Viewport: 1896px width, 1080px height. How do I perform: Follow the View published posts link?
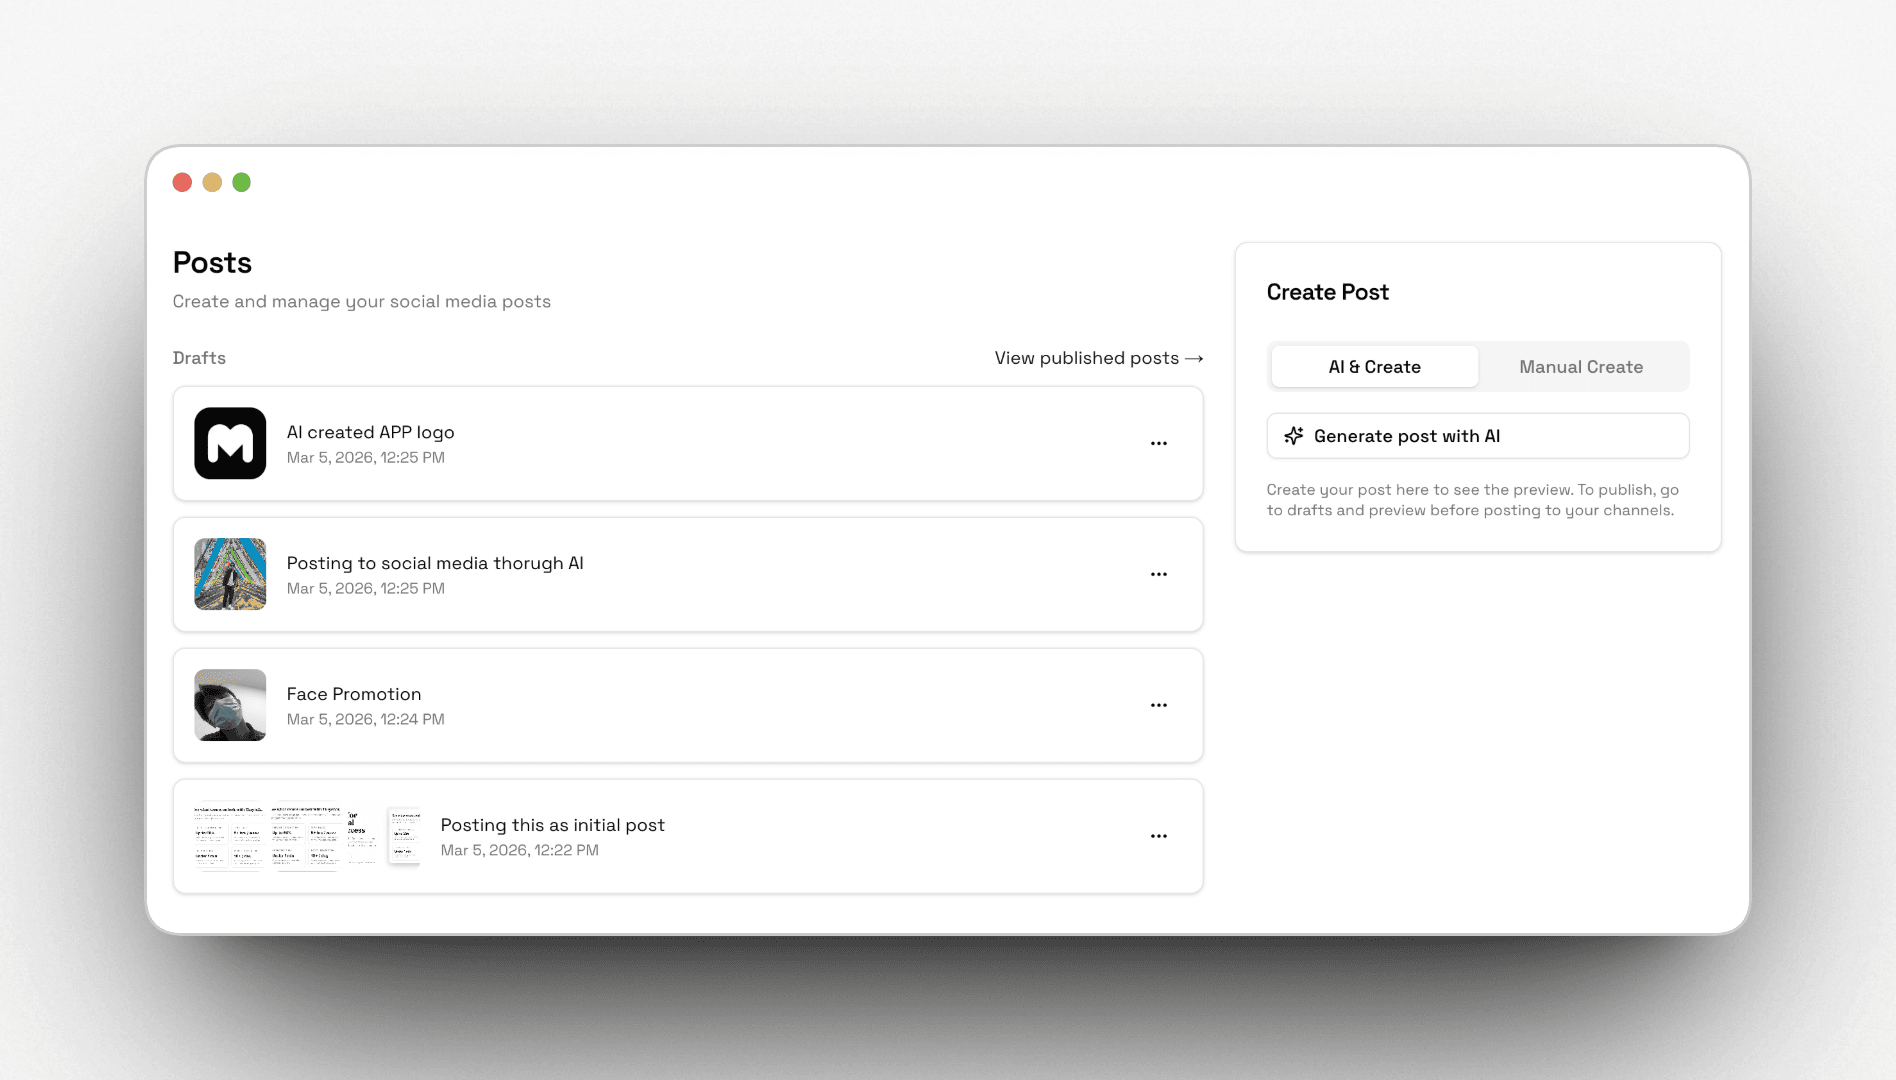point(1086,358)
